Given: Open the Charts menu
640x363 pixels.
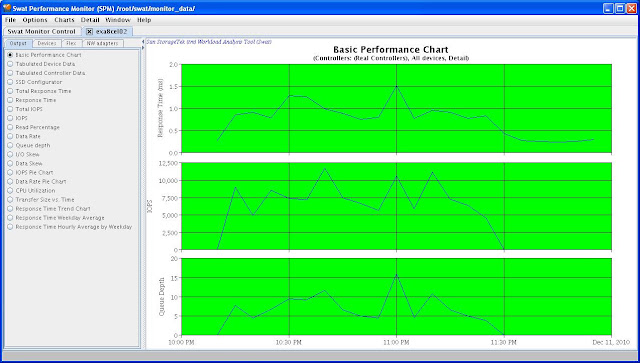Looking at the screenshot, I should coord(64,20).
